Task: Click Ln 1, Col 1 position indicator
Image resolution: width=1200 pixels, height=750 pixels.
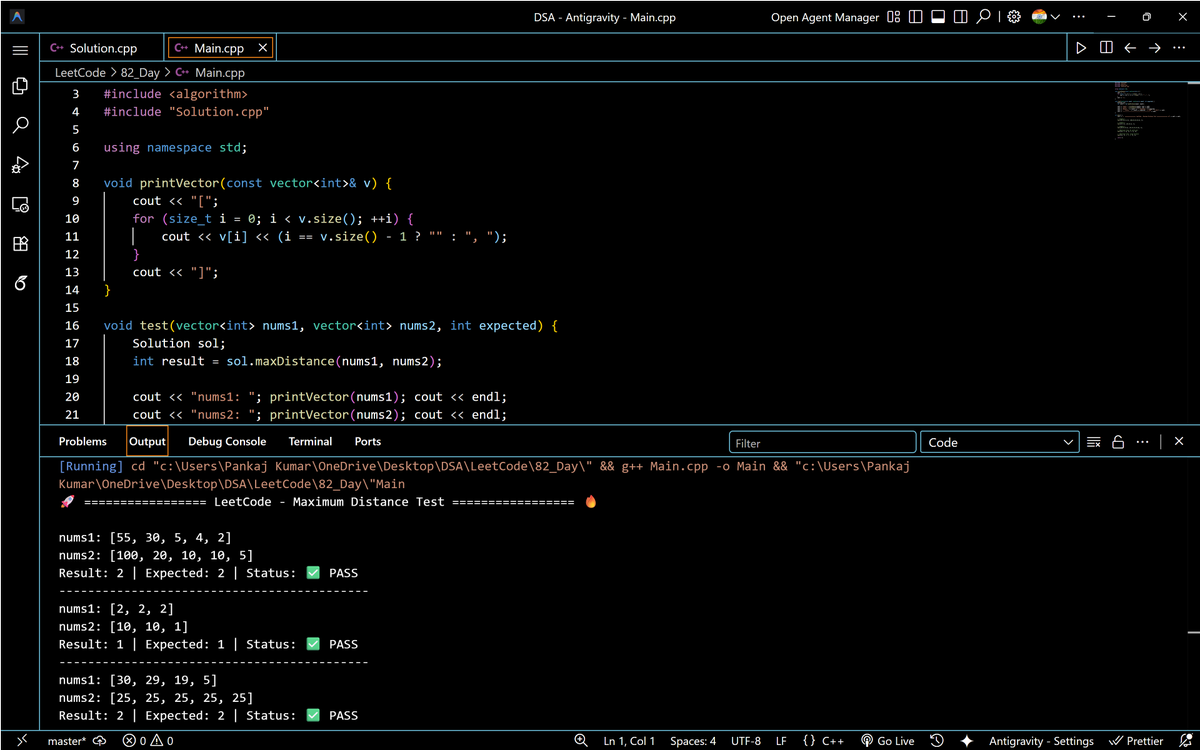Action: 629,741
